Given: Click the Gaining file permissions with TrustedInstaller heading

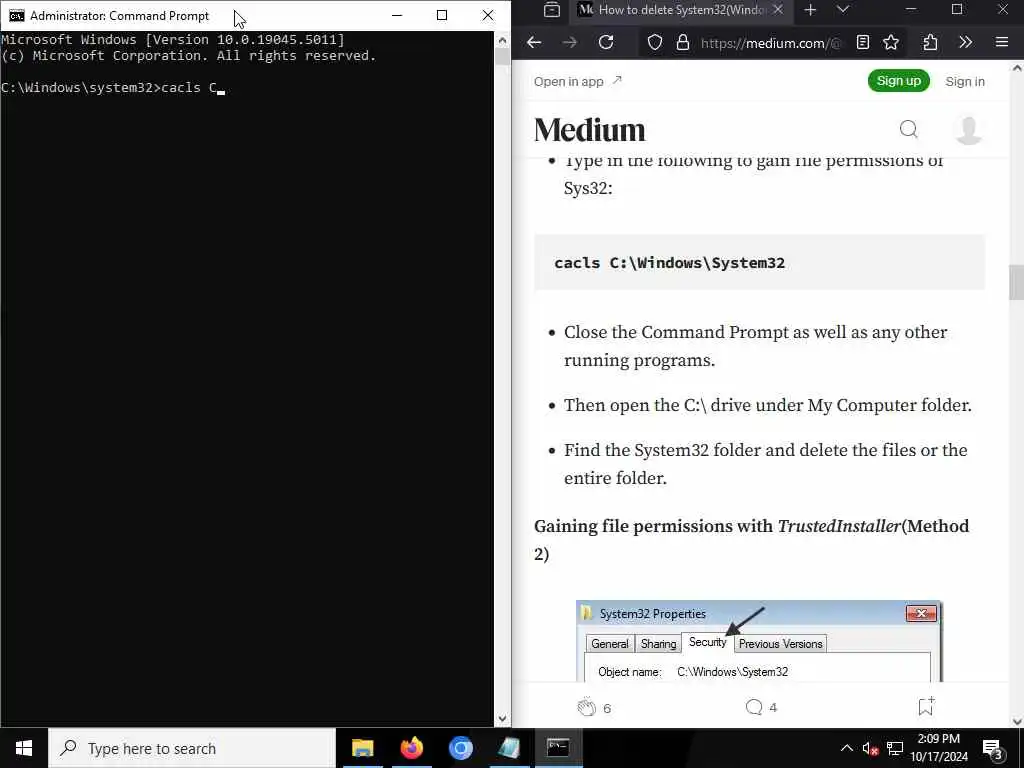Looking at the screenshot, I should click(x=752, y=540).
